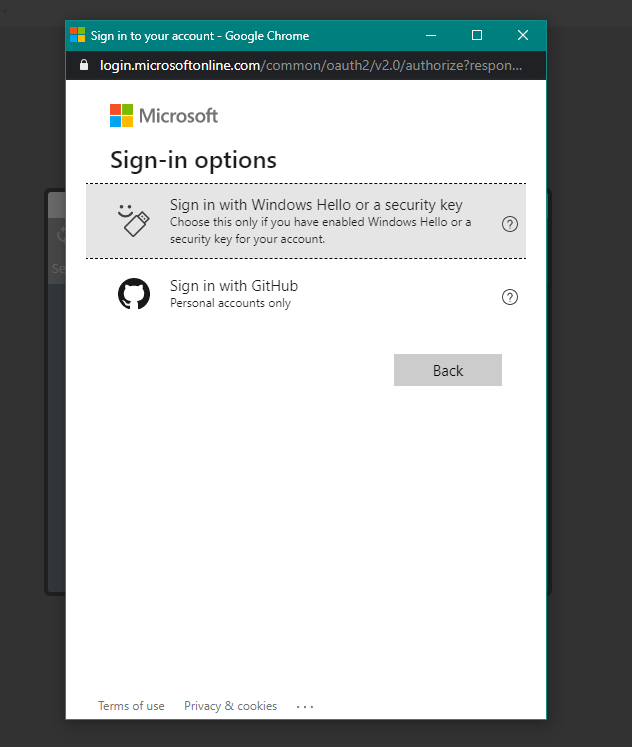This screenshot has height=747, width=632.
Task: Open the Privacy & cookies link
Action: click(231, 706)
